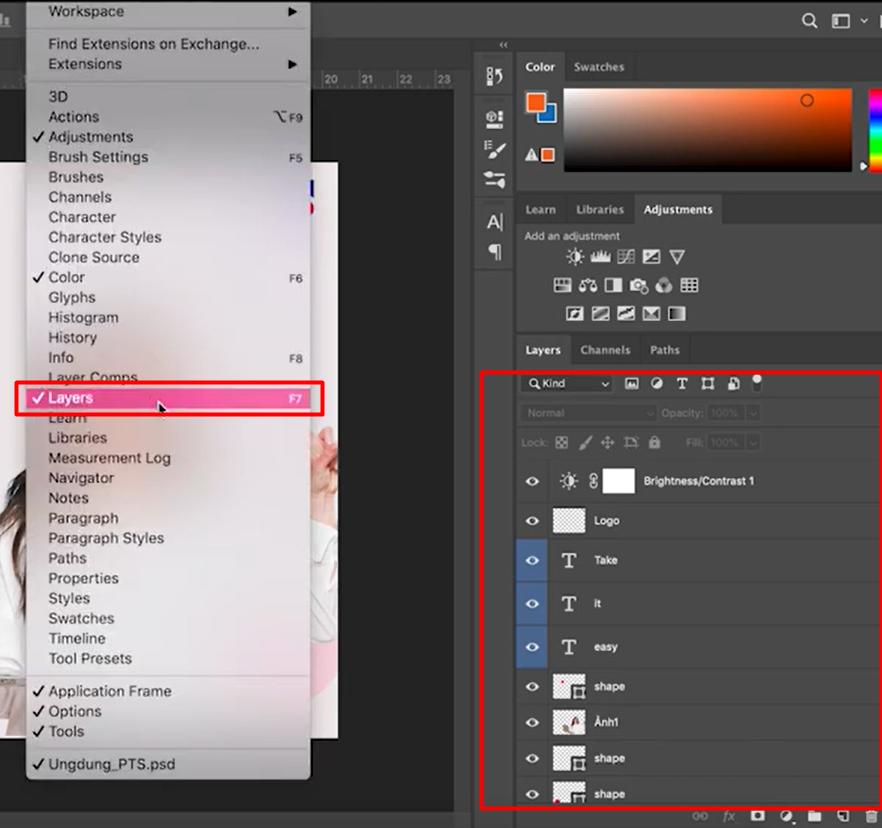
Task: Open the Kind filter dropdown
Action: click(x=567, y=383)
